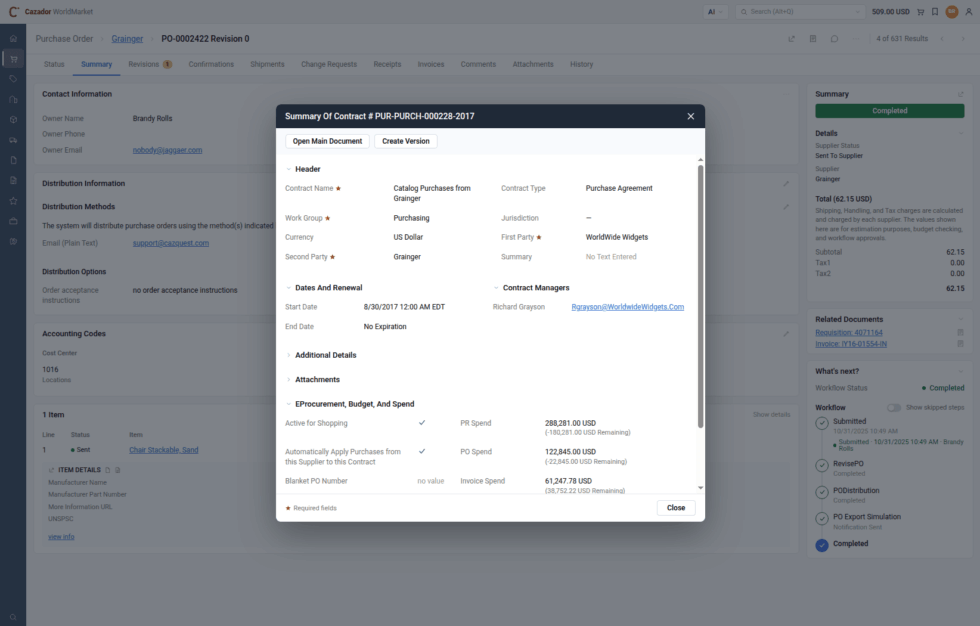Click icon beside Requisition: 4071164
The image size is (980, 626).
pyautogui.click(x=961, y=332)
